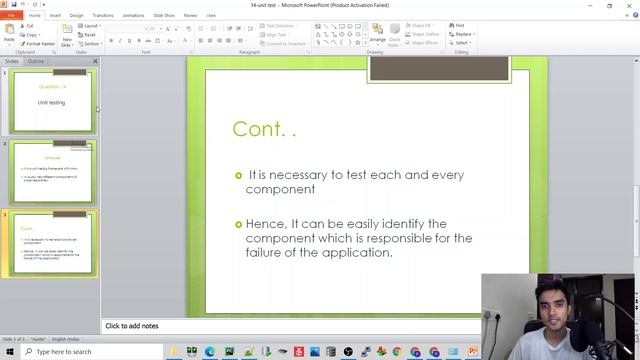Screen dimensions: 640x360
Task: Click the Paste button in Clipboard group
Action: pyautogui.click(x=9, y=33)
